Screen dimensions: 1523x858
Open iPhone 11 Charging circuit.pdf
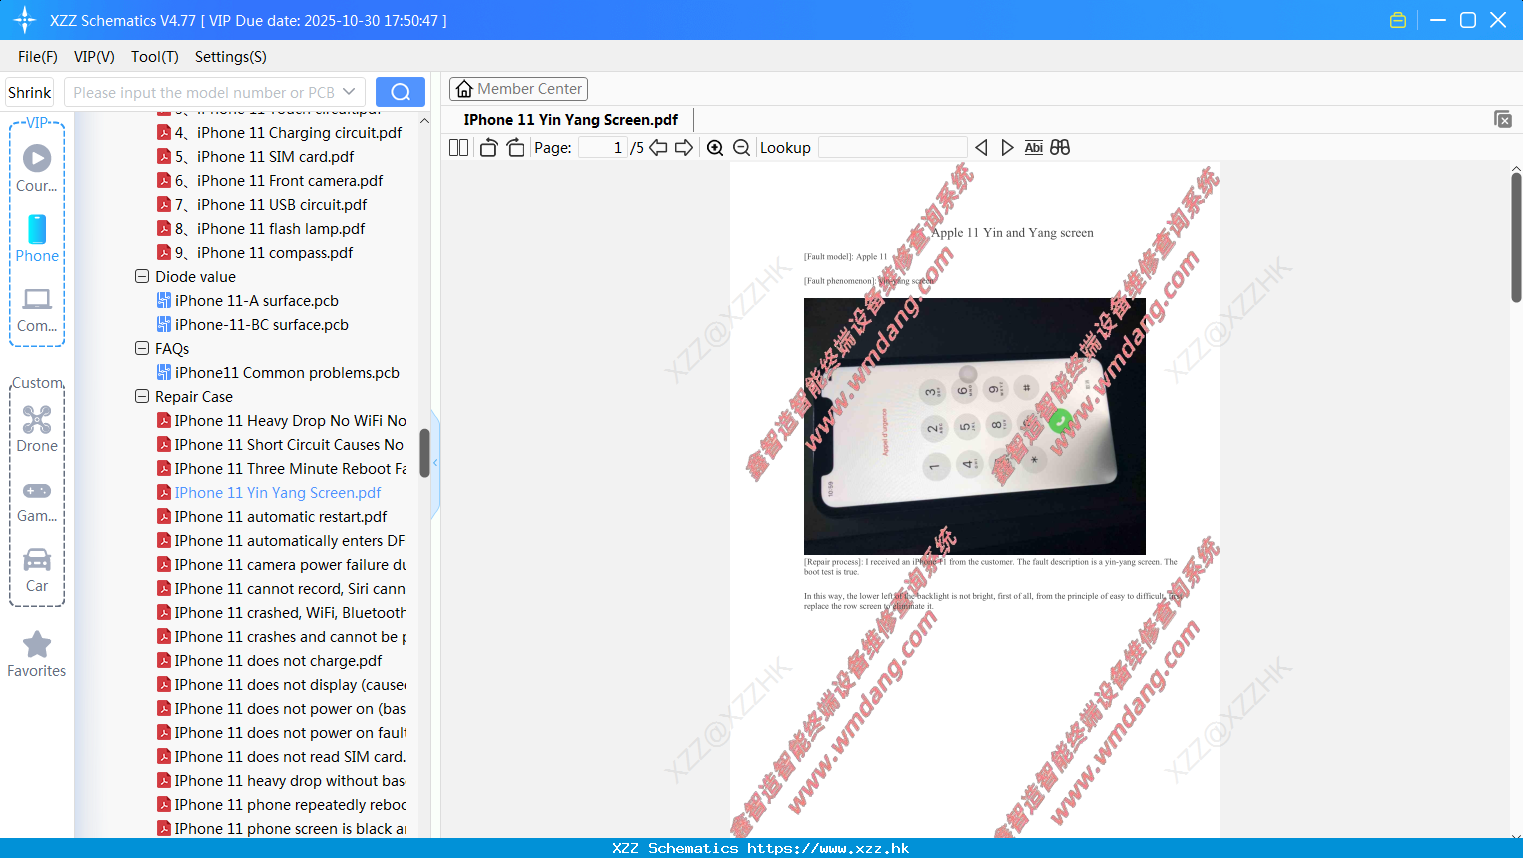point(280,132)
